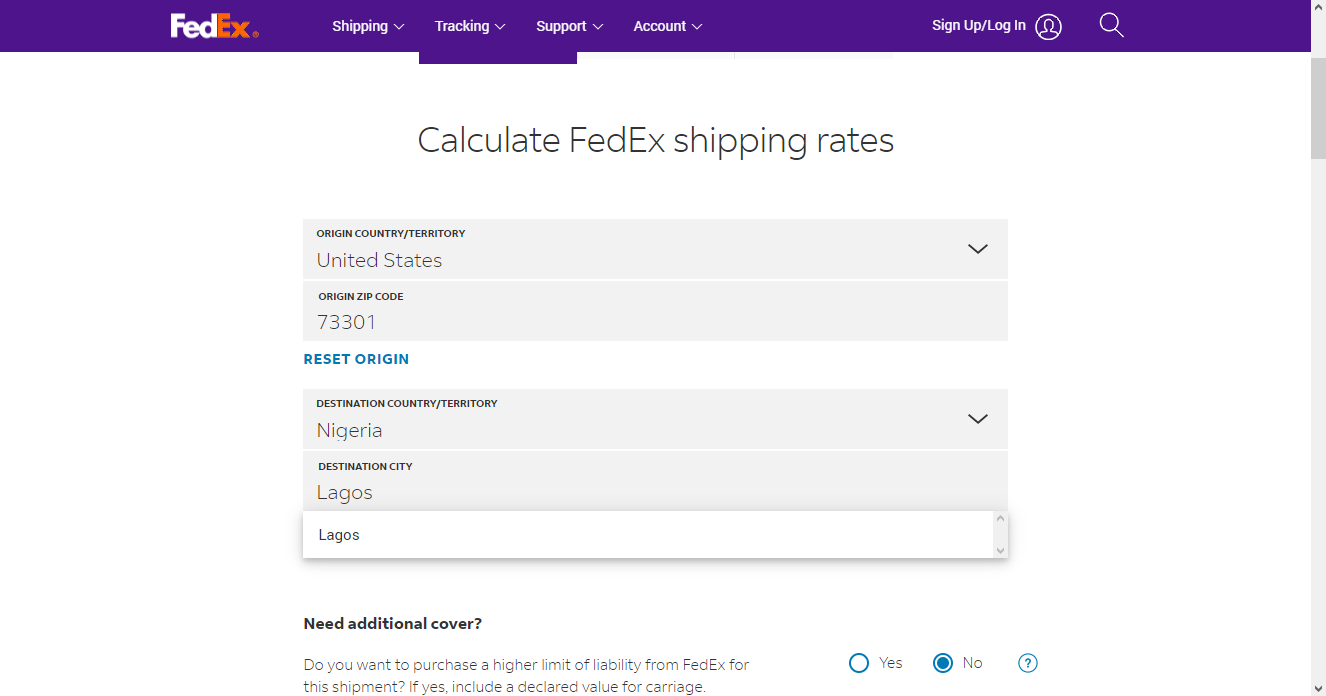This screenshot has width=1326, height=696.
Task: Click the suggestion list down arrow
Action: coord(1000,551)
